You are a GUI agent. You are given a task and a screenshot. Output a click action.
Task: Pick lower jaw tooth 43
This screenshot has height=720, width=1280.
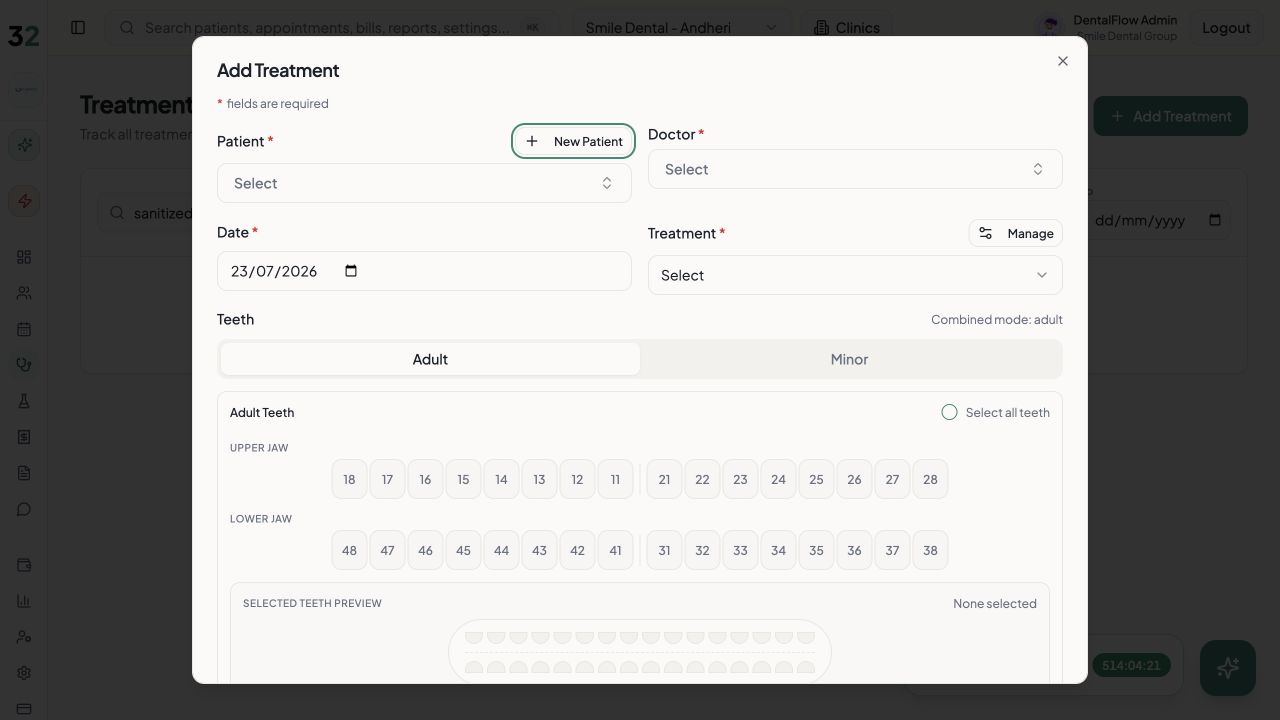(x=539, y=550)
